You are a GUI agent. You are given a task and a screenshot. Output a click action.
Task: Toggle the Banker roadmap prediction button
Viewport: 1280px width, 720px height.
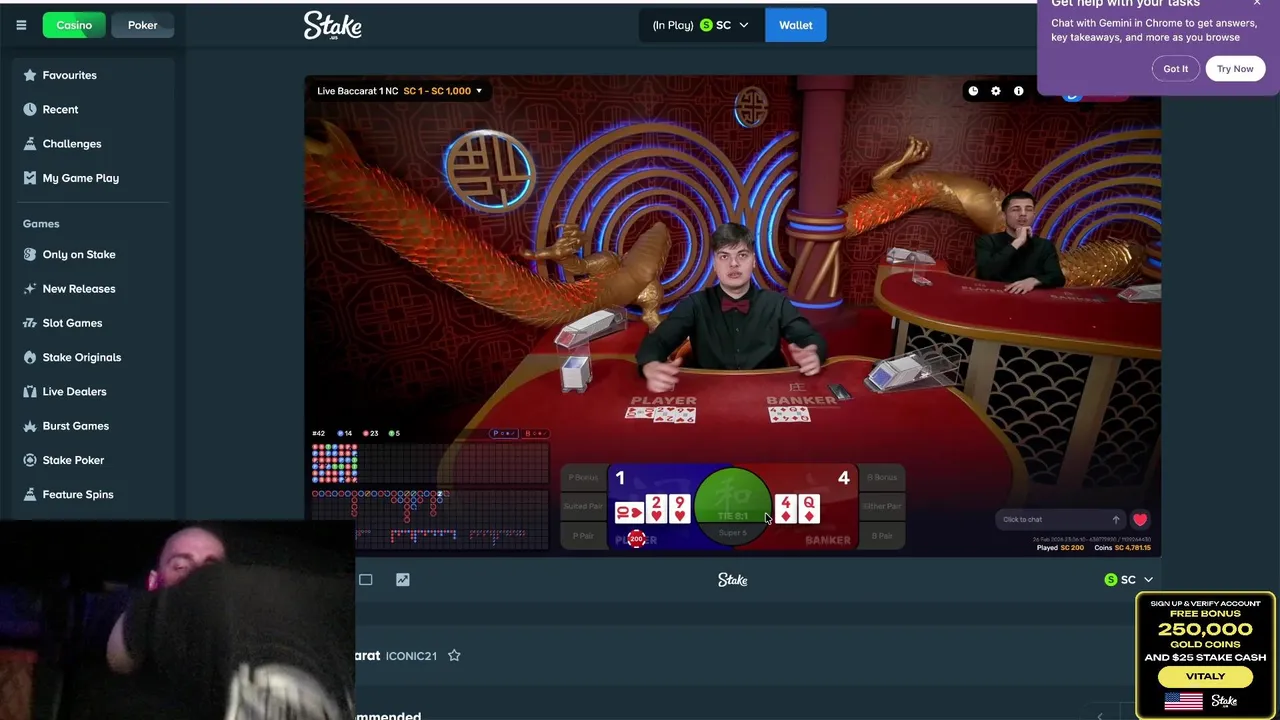(x=535, y=433)
